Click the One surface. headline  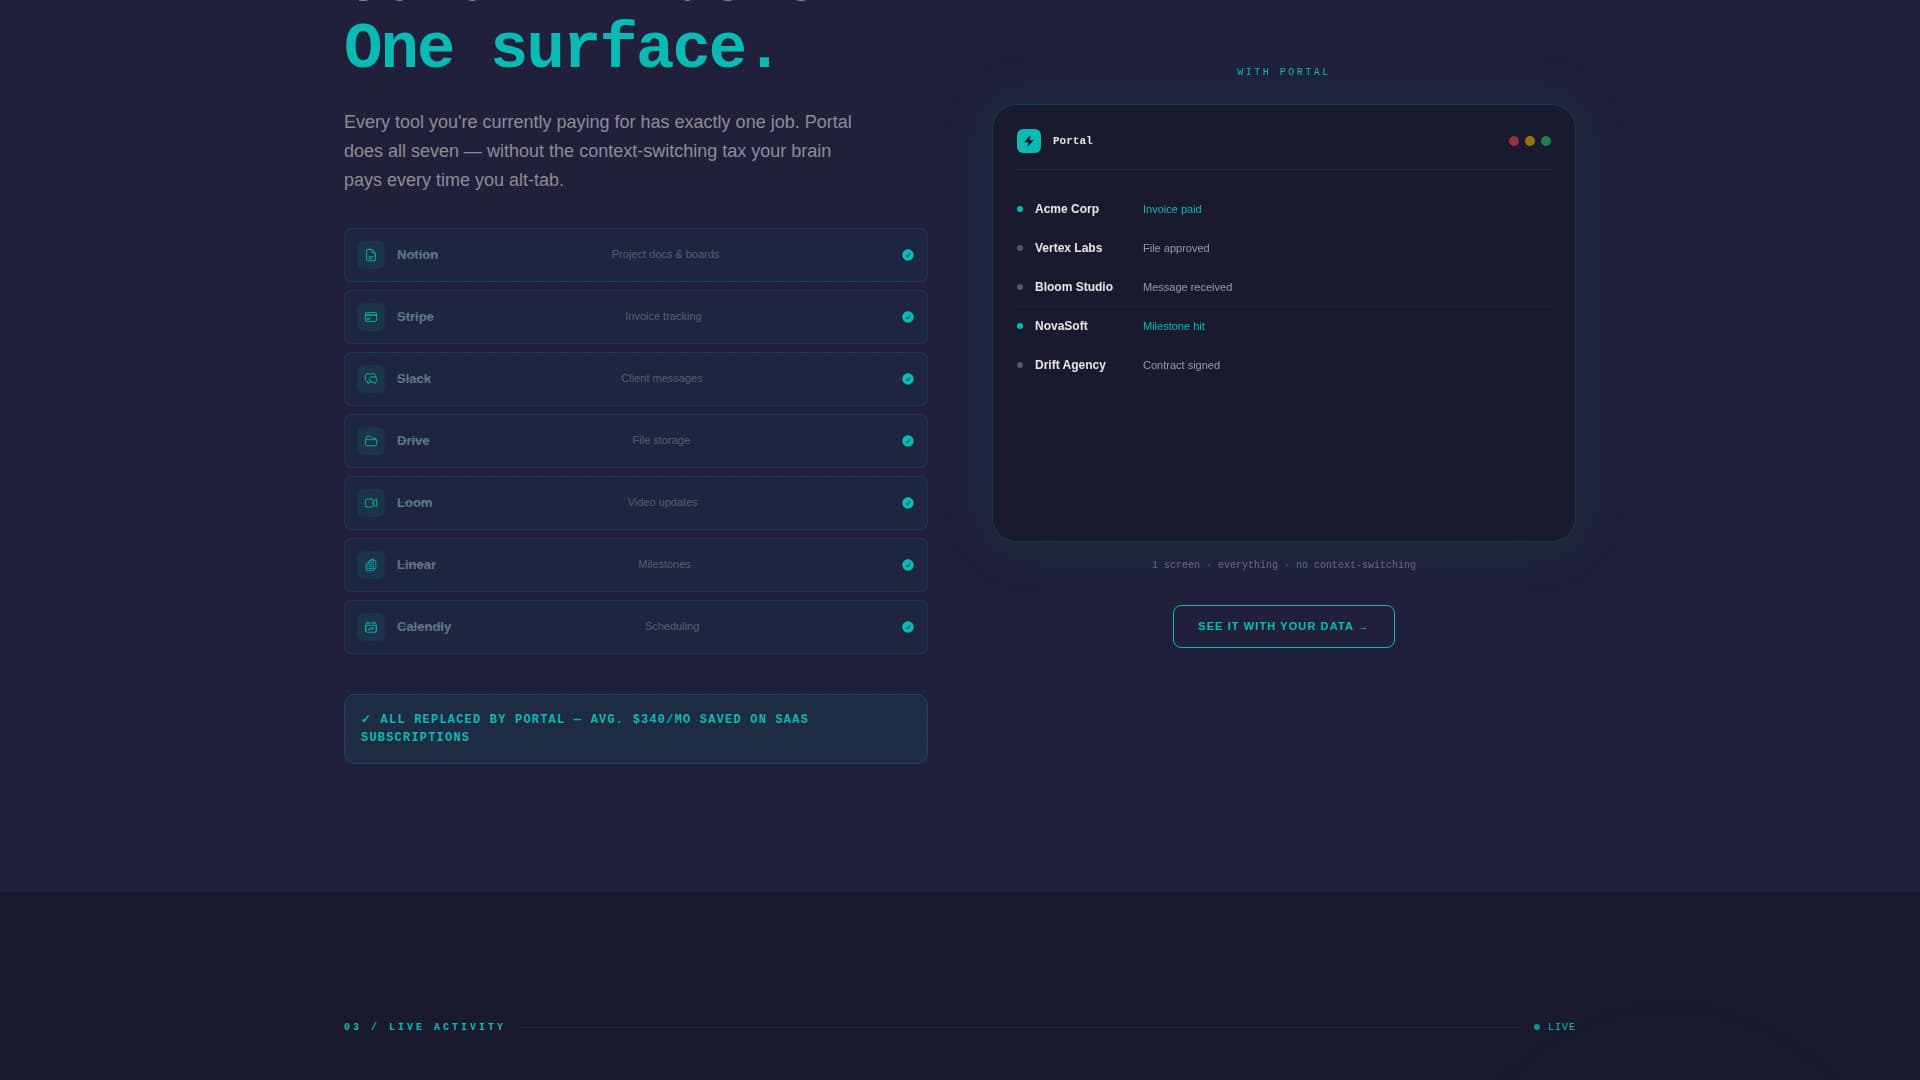tap(560, 48)
